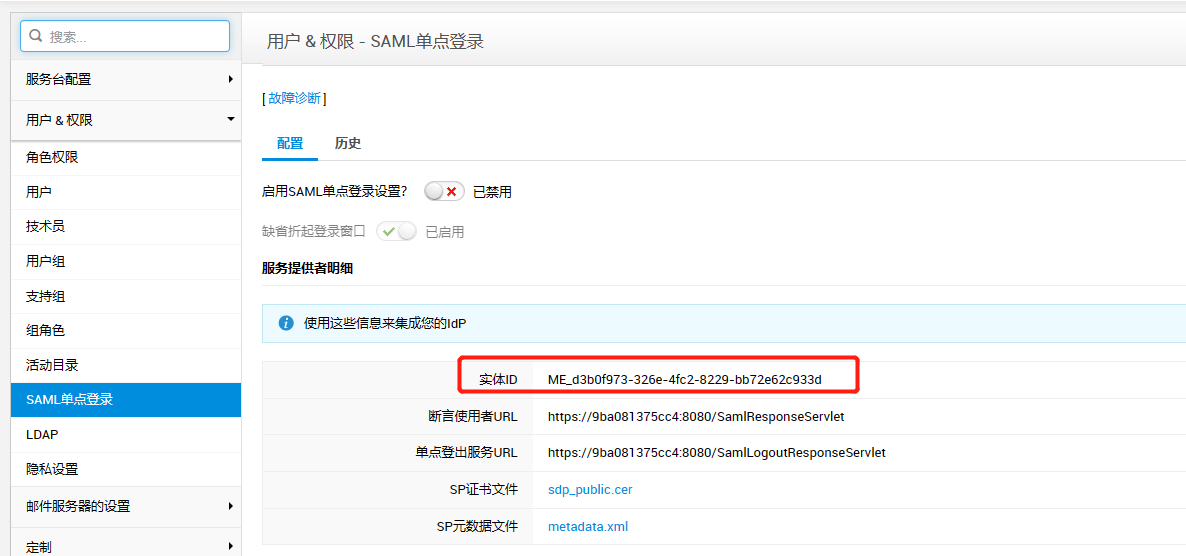Expand 服务台配置 menu section
The width and height of the screenshot is (1186, 556).
coord(125,79)
